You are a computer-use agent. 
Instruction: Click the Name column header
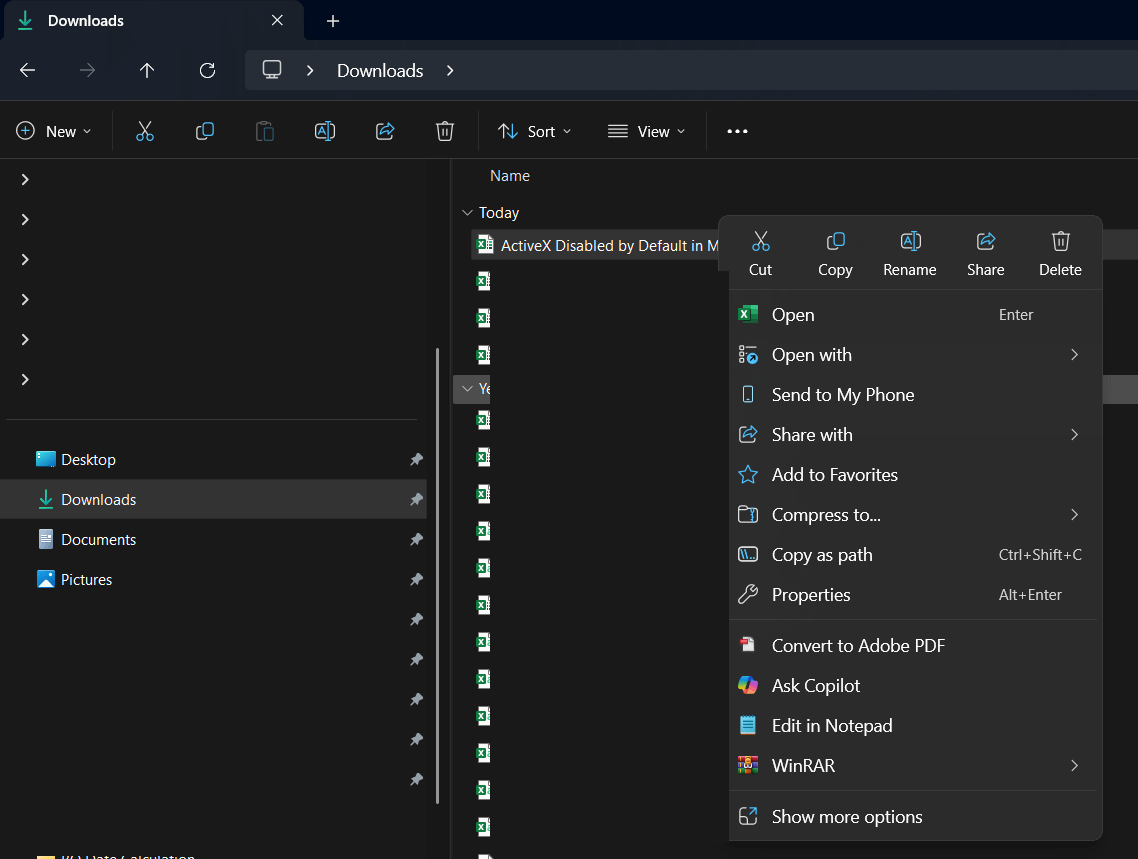[509, 176]
